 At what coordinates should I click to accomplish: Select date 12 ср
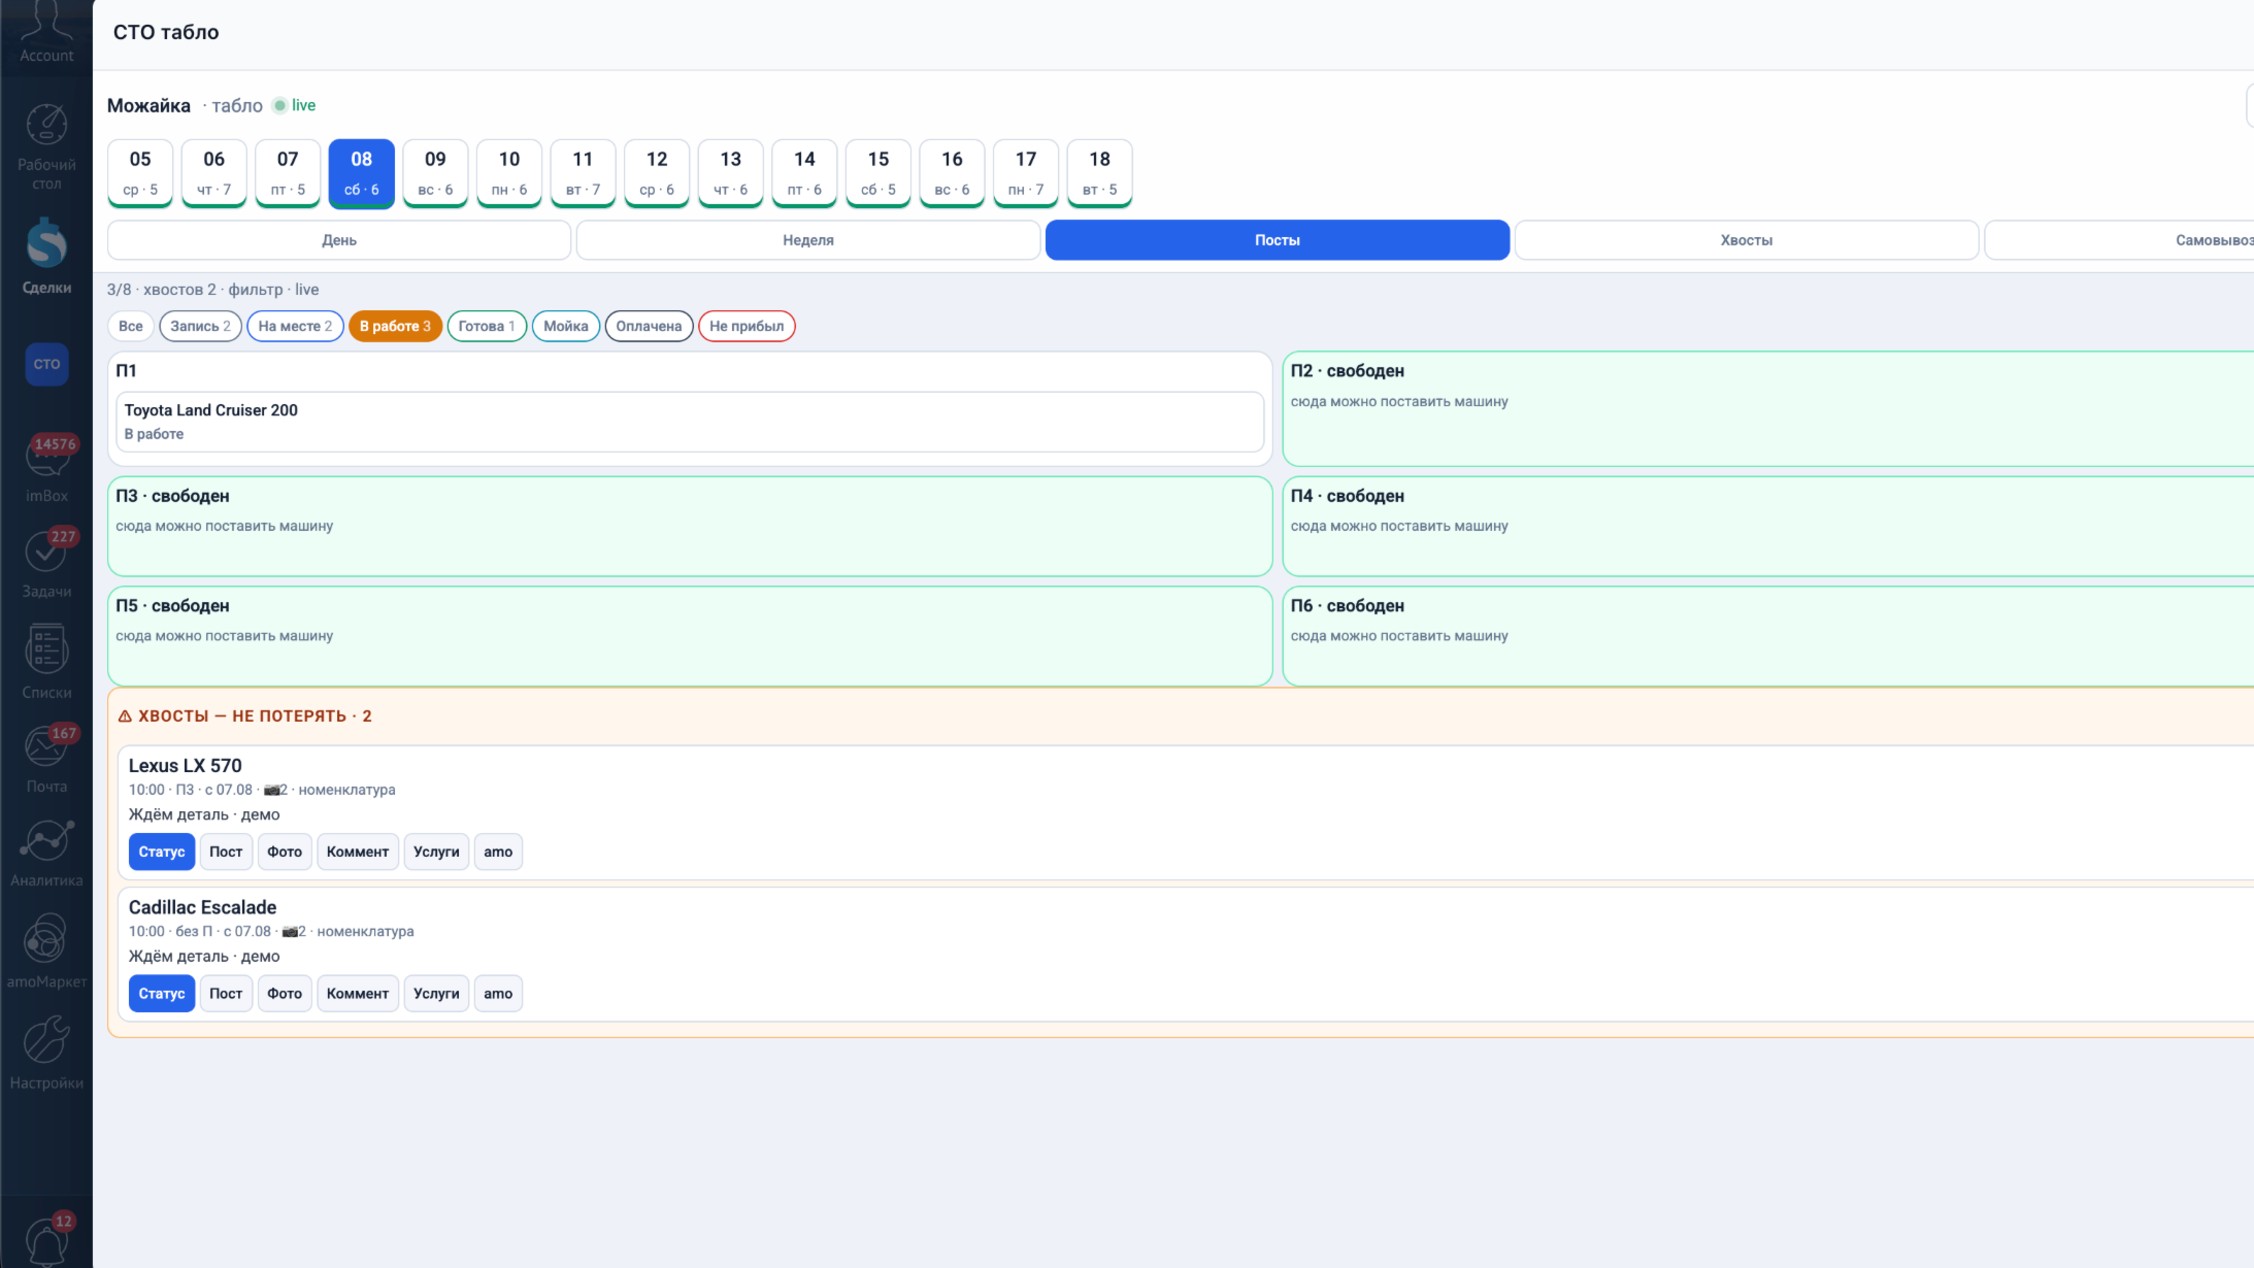[x=657, y=173]
